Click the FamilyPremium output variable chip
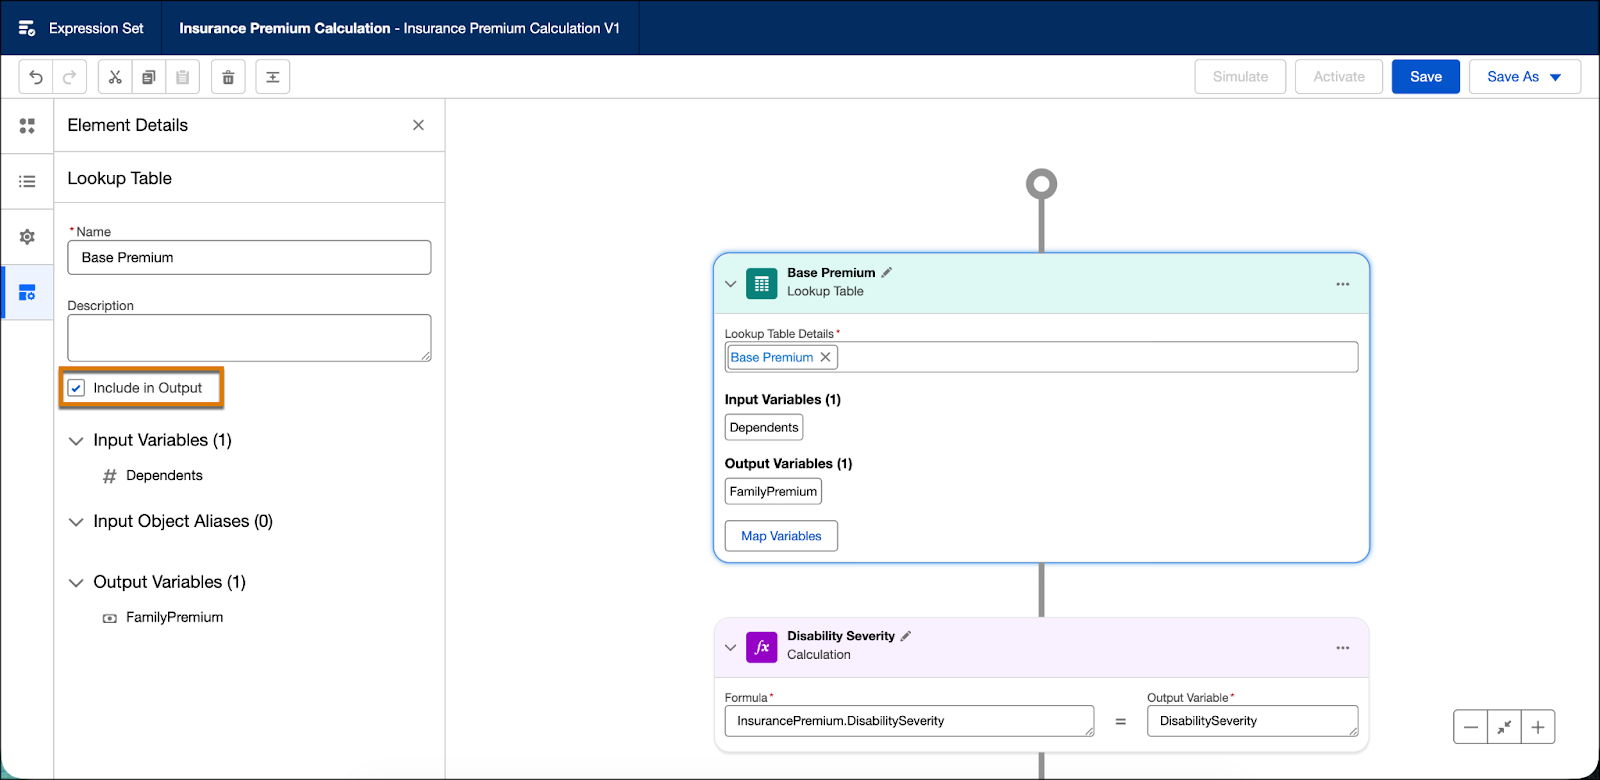Screen dimensions: 1600x780 click(x=773, y=492)
